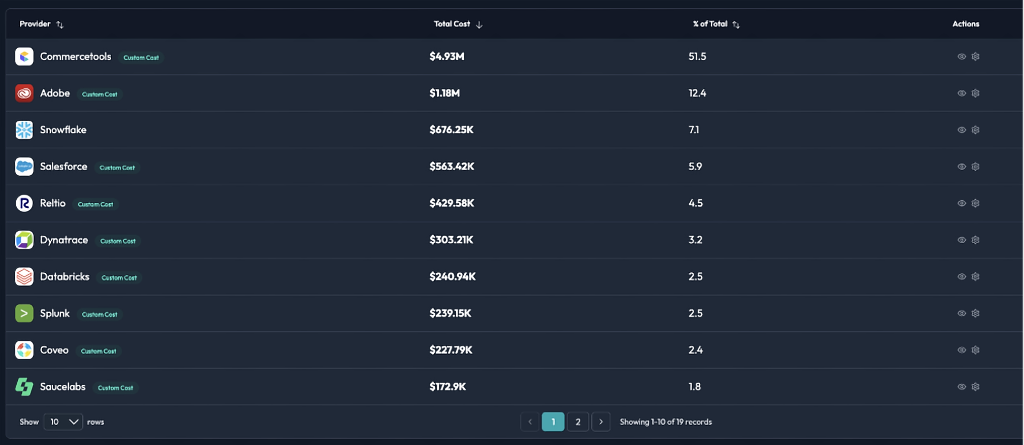Viewport: 1024px width, 445px height.
Task: Open settings gear for Adobe row
Action: [976, 93]
